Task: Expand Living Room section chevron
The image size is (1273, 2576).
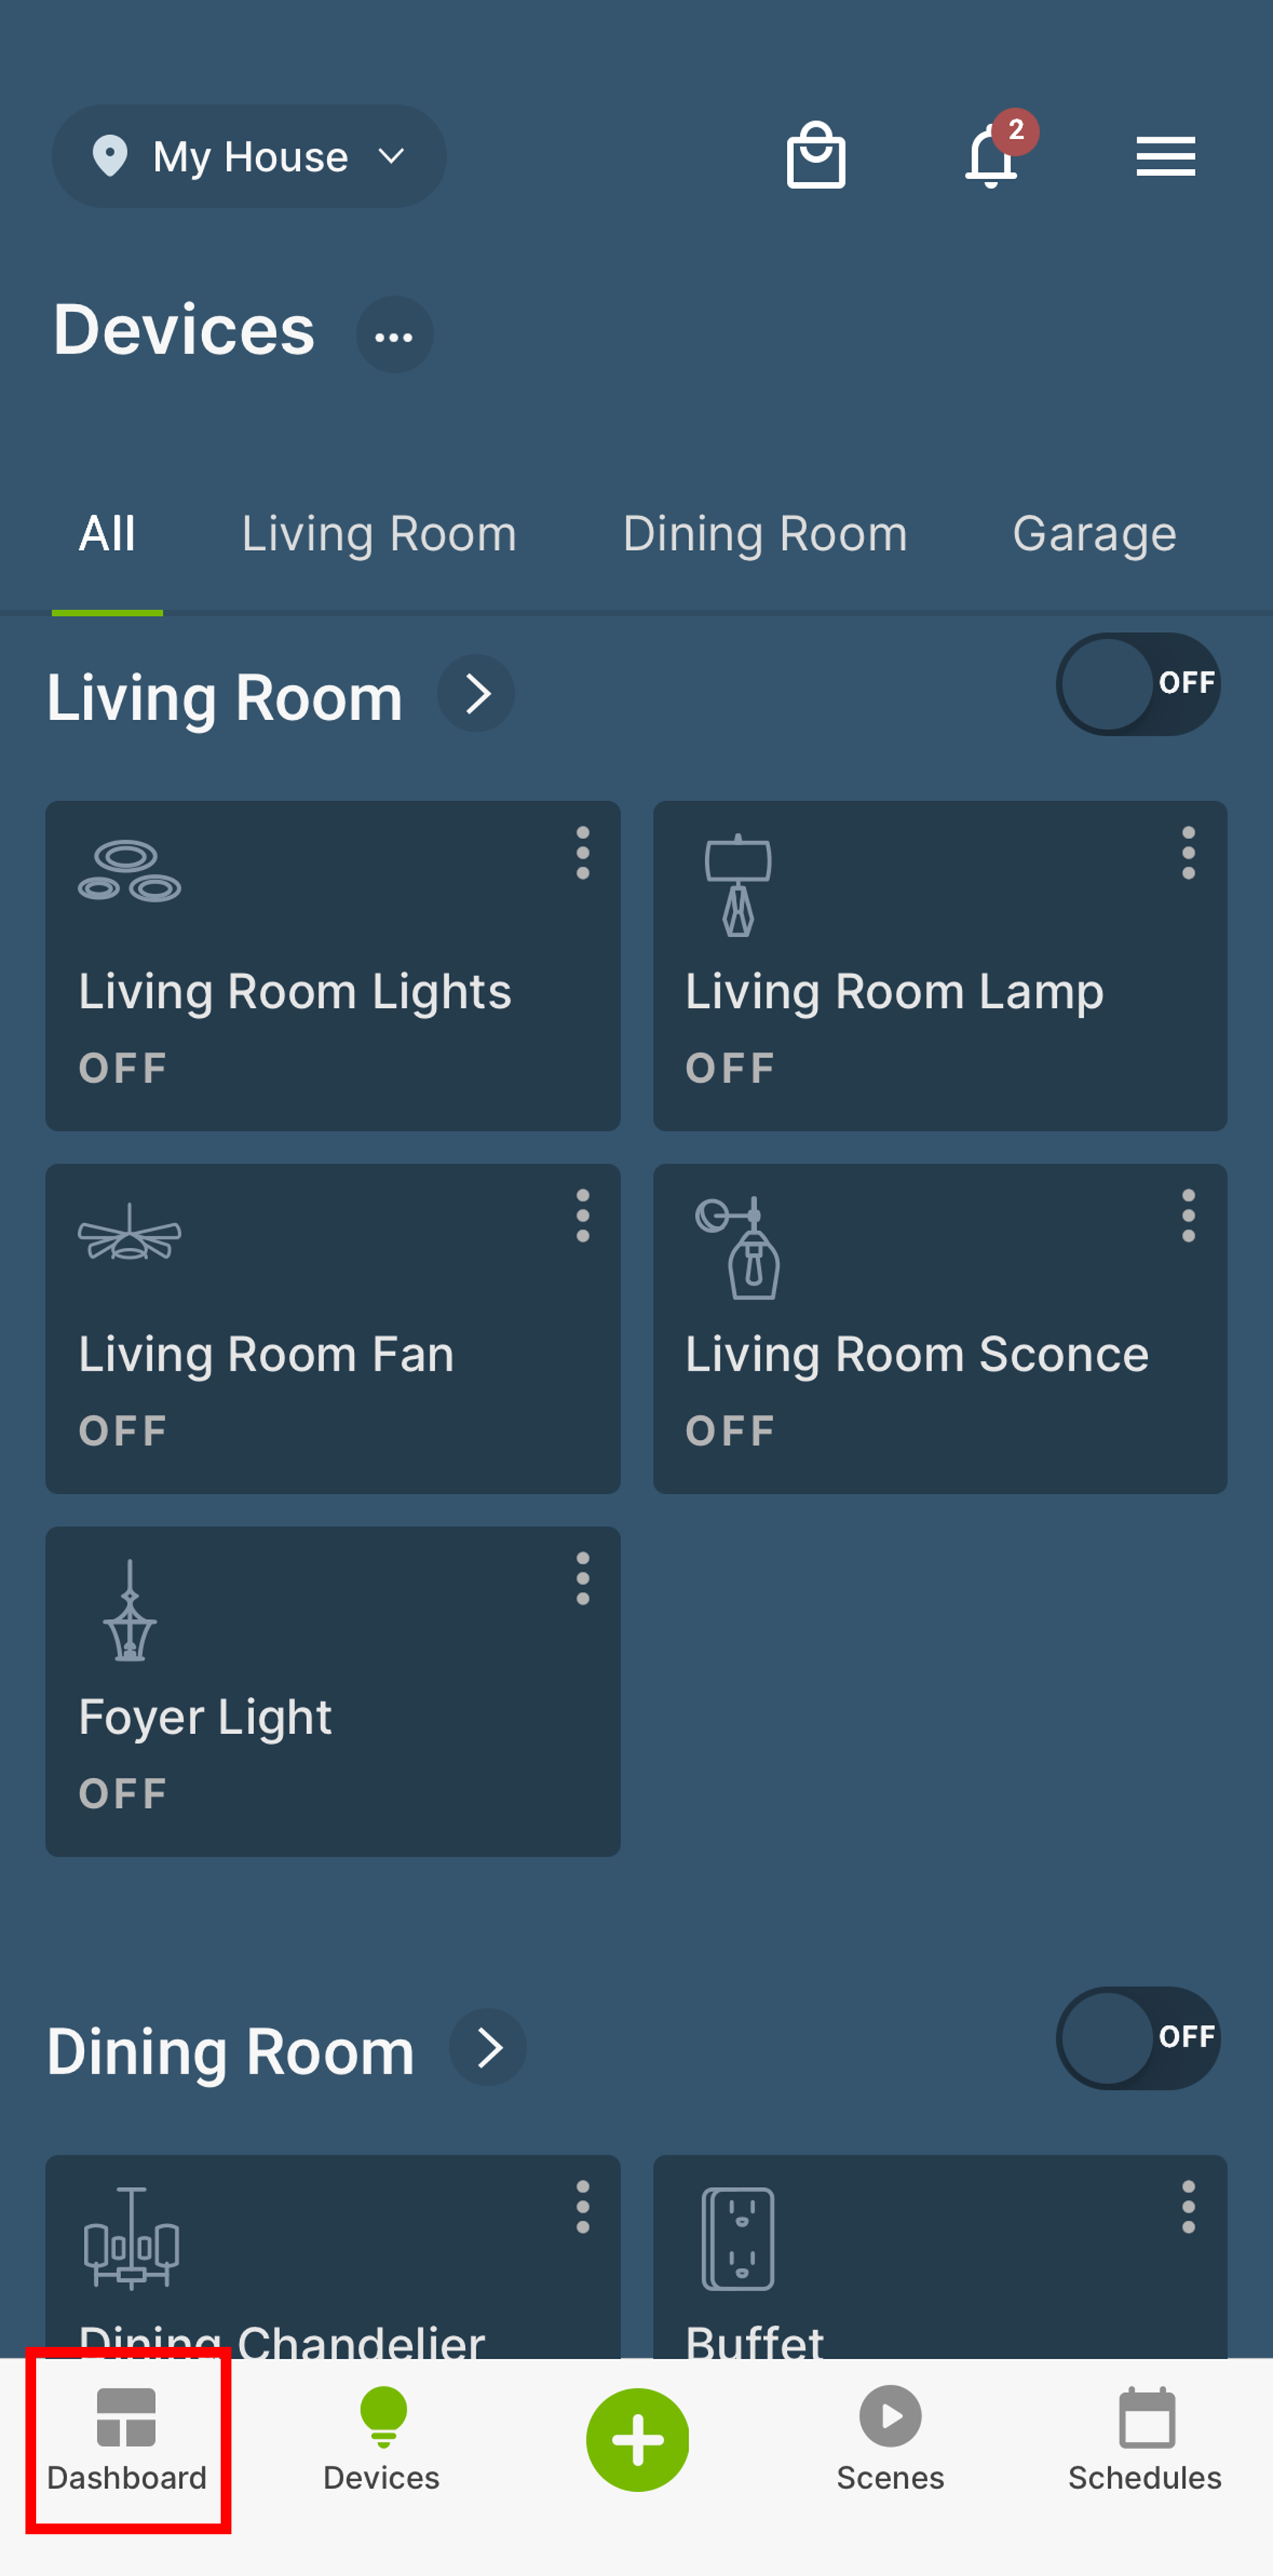Action: click(x=477, y=693)
